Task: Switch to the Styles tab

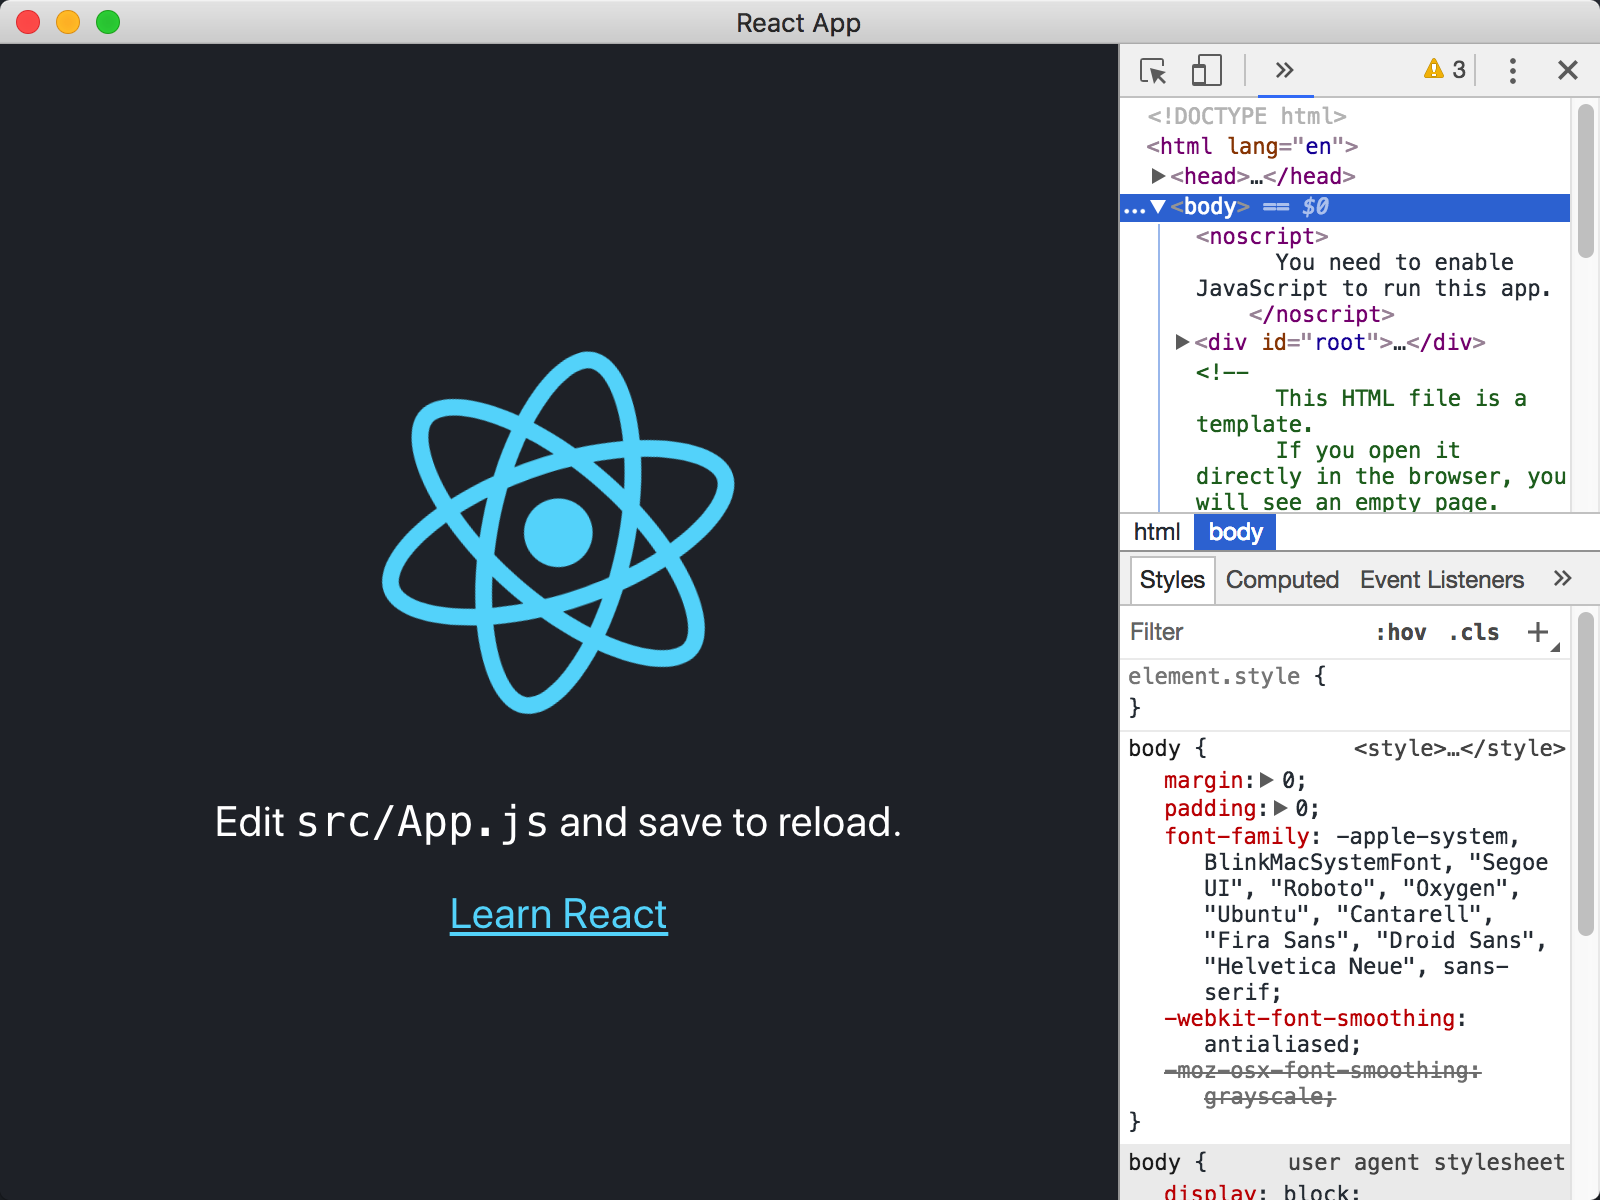Action: pos(1172,580)
